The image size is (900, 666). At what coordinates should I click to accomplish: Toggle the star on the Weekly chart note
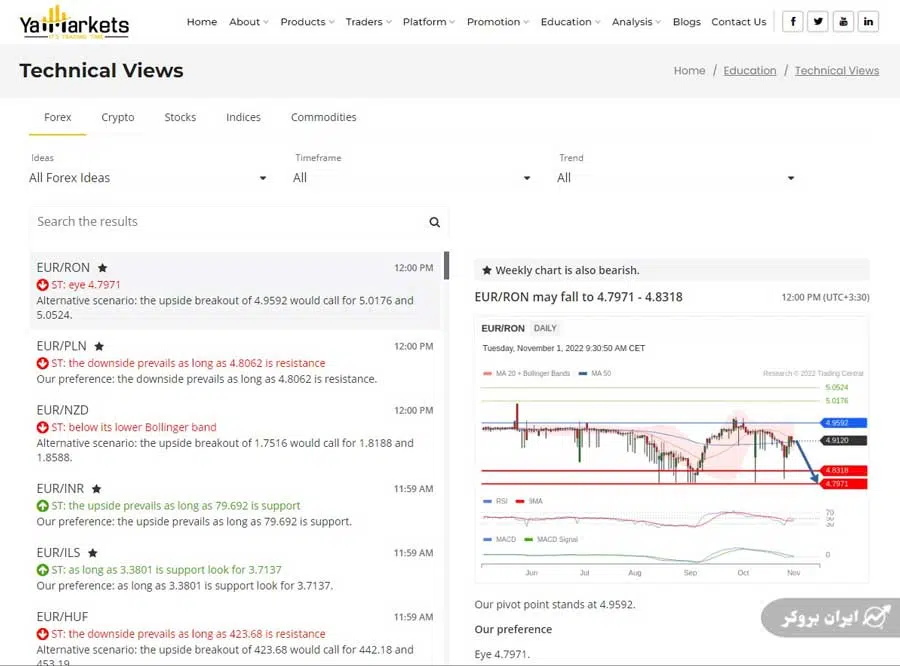click(485, 269)
